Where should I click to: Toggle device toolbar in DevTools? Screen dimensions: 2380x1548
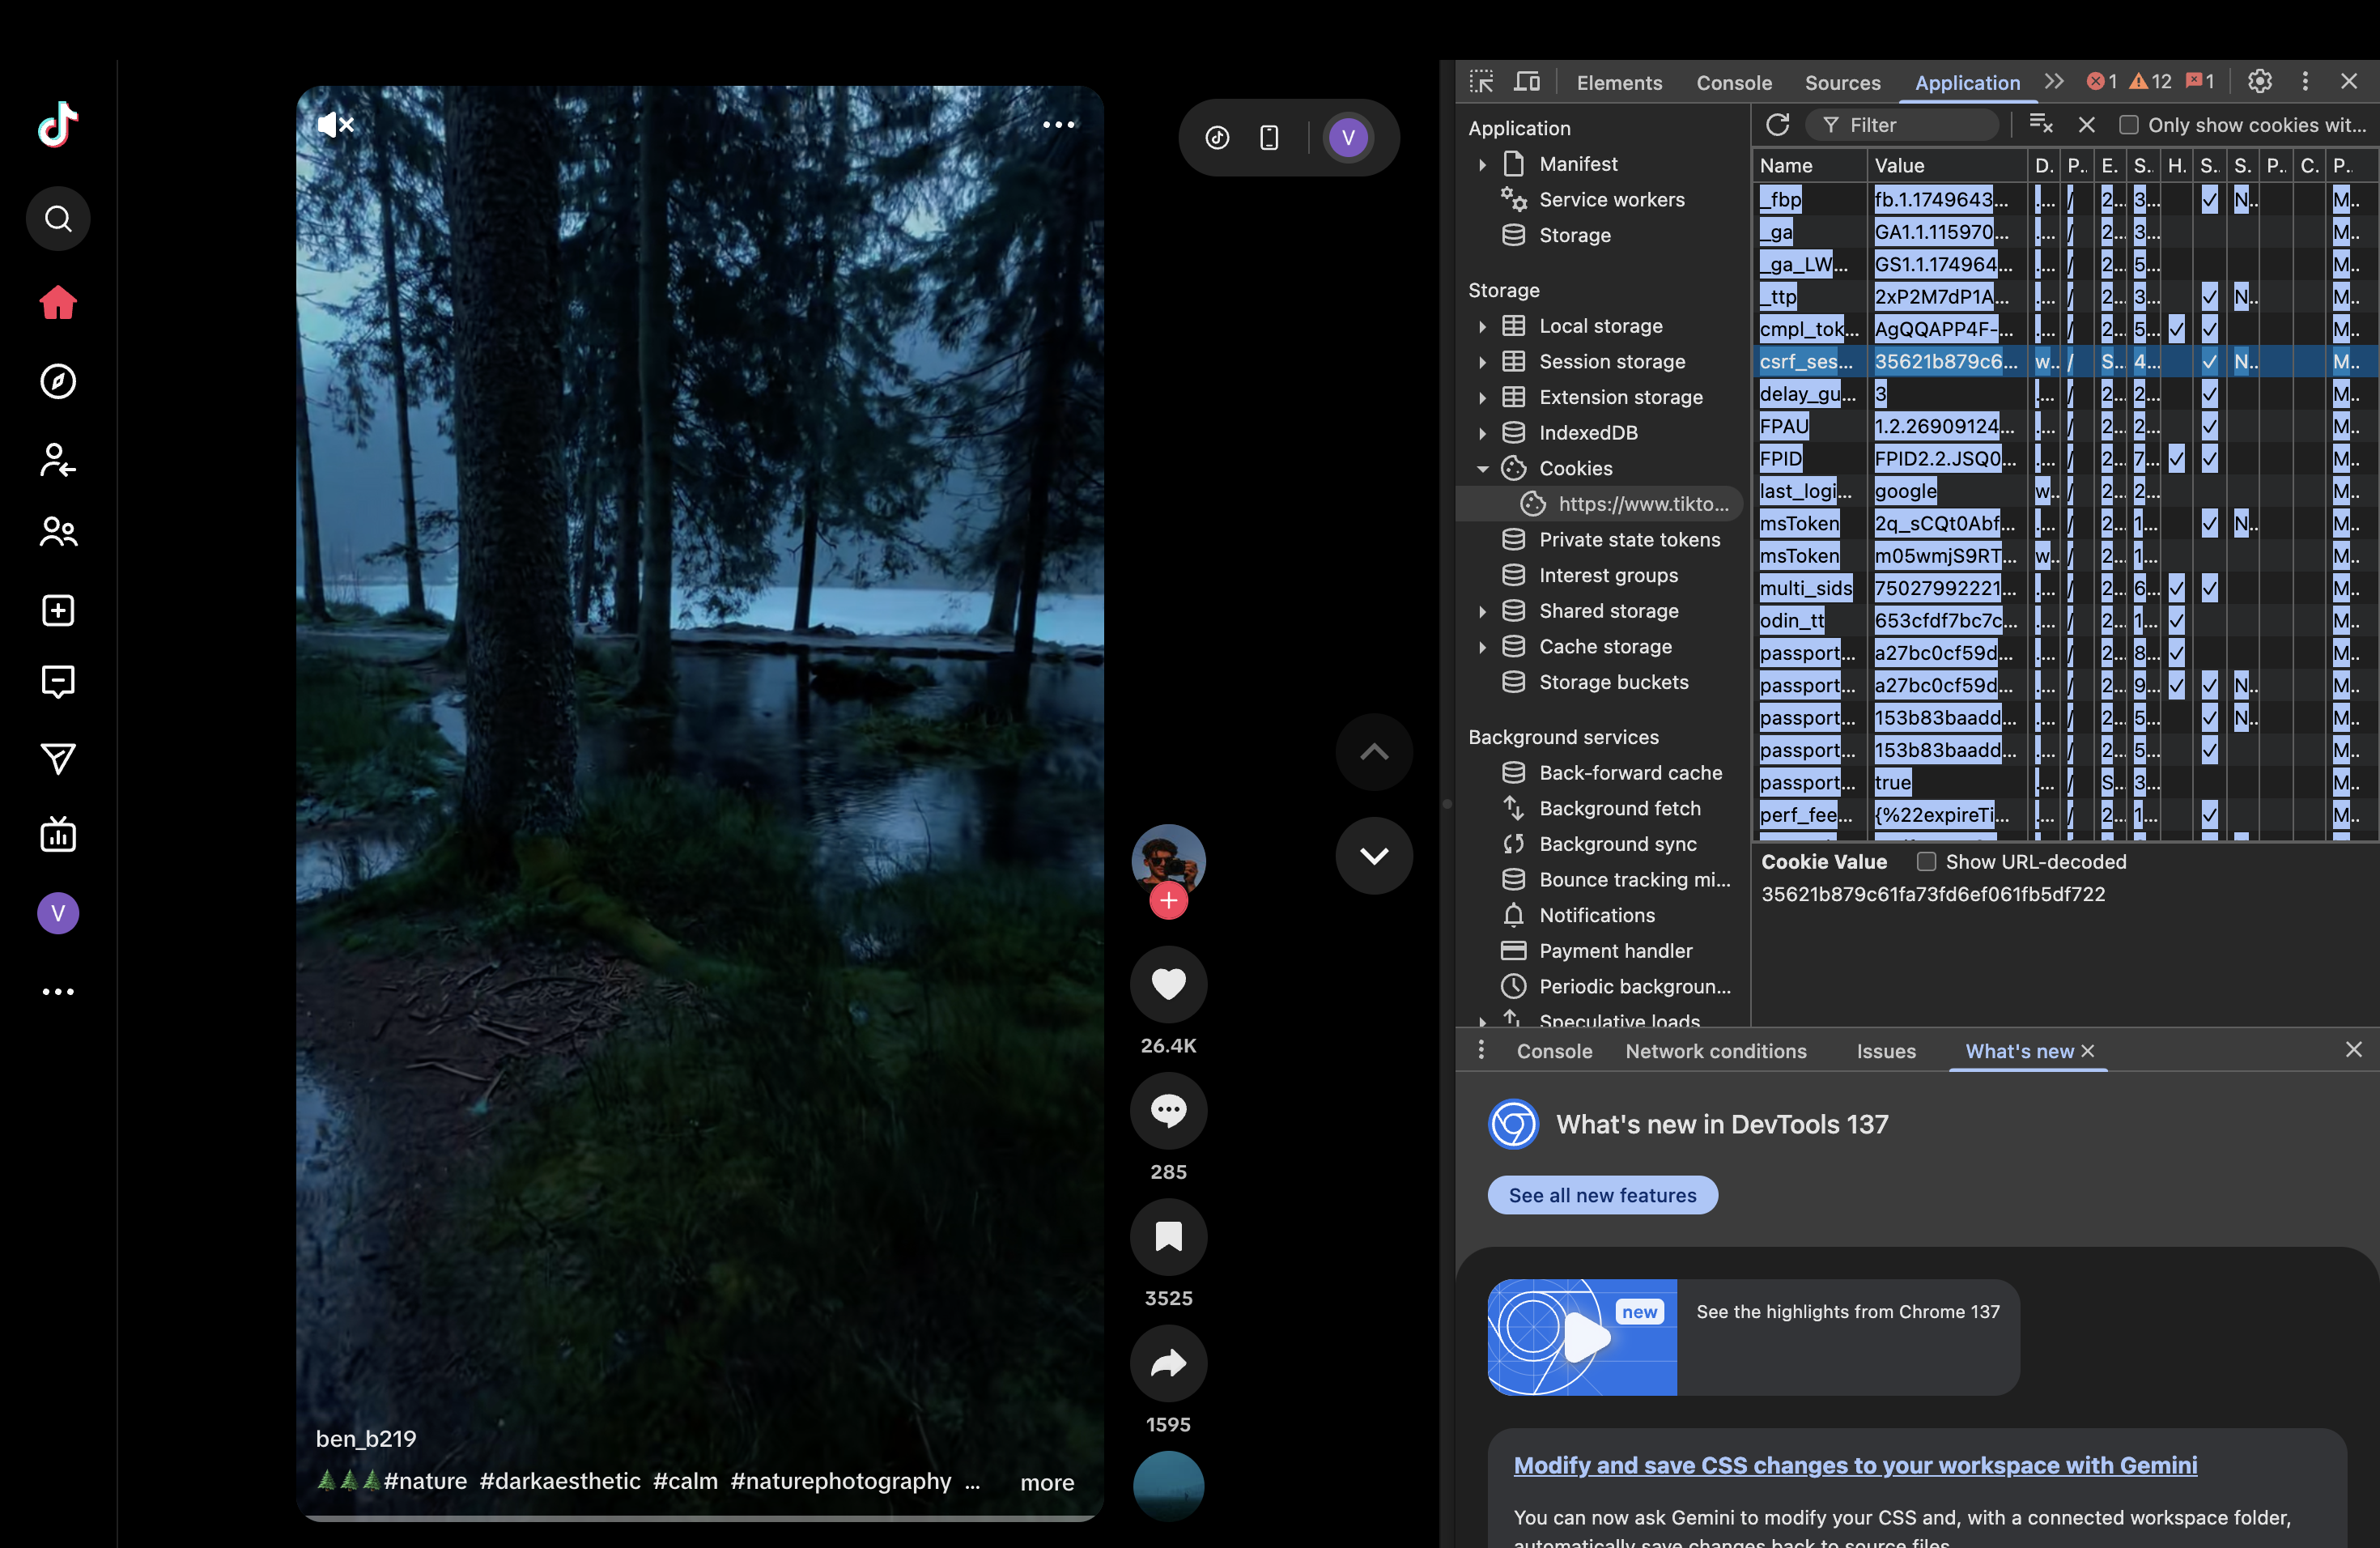1527,82
